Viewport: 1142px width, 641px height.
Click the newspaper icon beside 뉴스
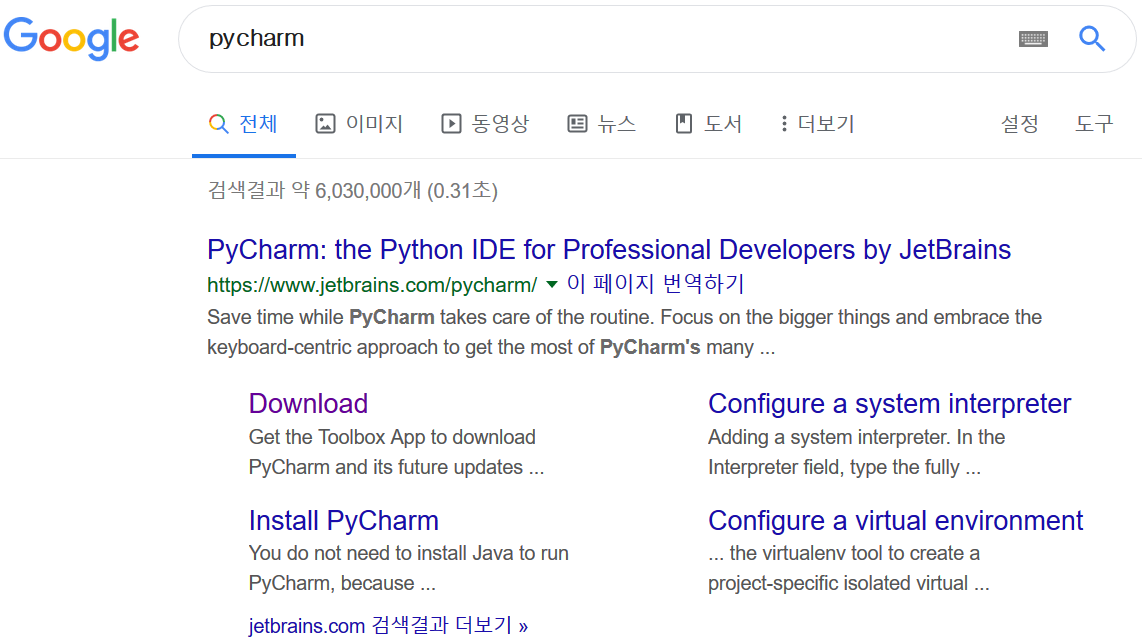(x=577, y=124)
